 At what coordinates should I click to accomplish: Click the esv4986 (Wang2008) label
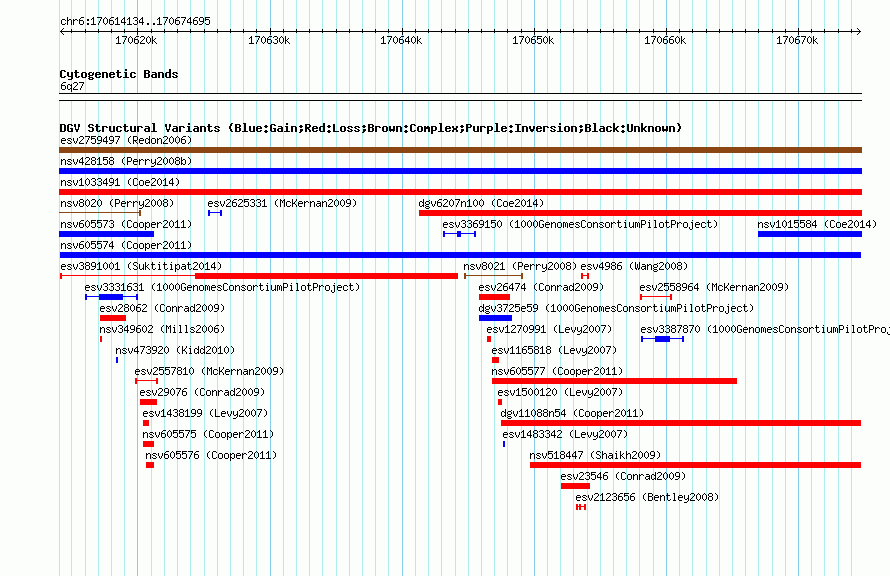634,266
